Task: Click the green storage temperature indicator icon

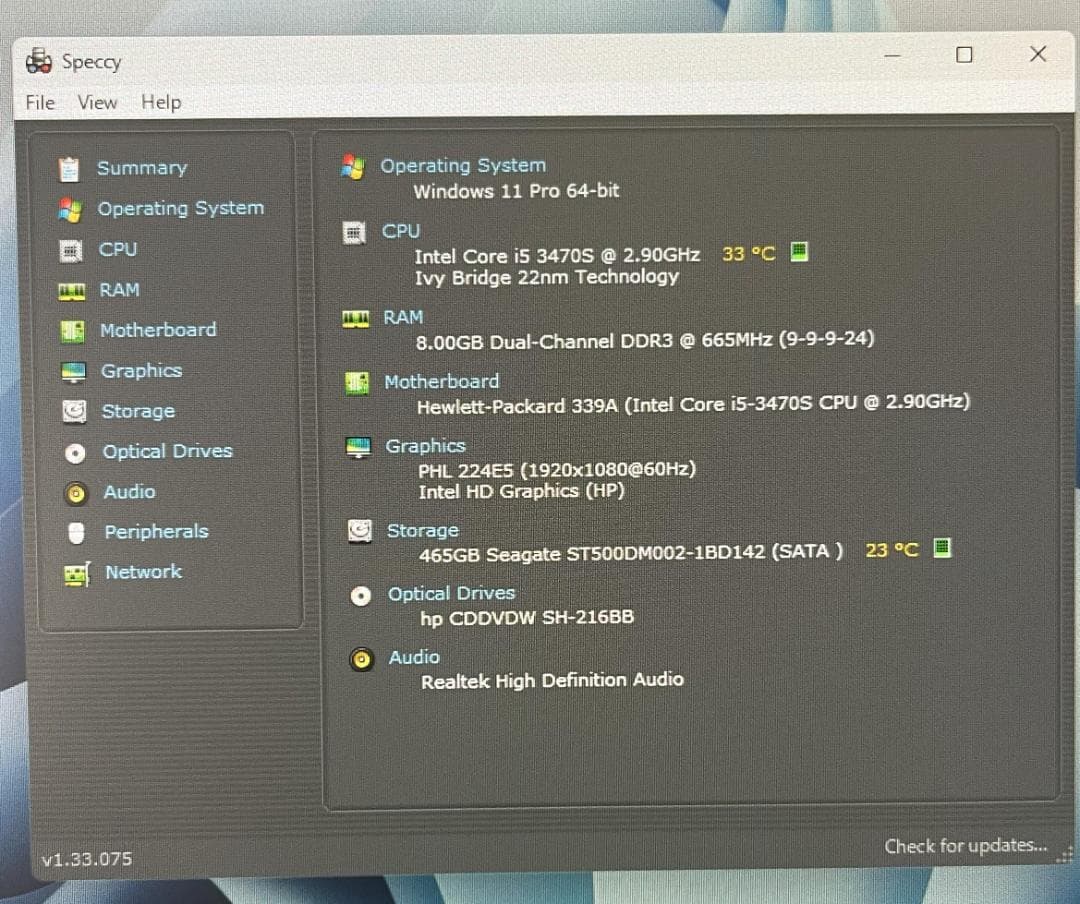Action: click(x=942, y=548)
